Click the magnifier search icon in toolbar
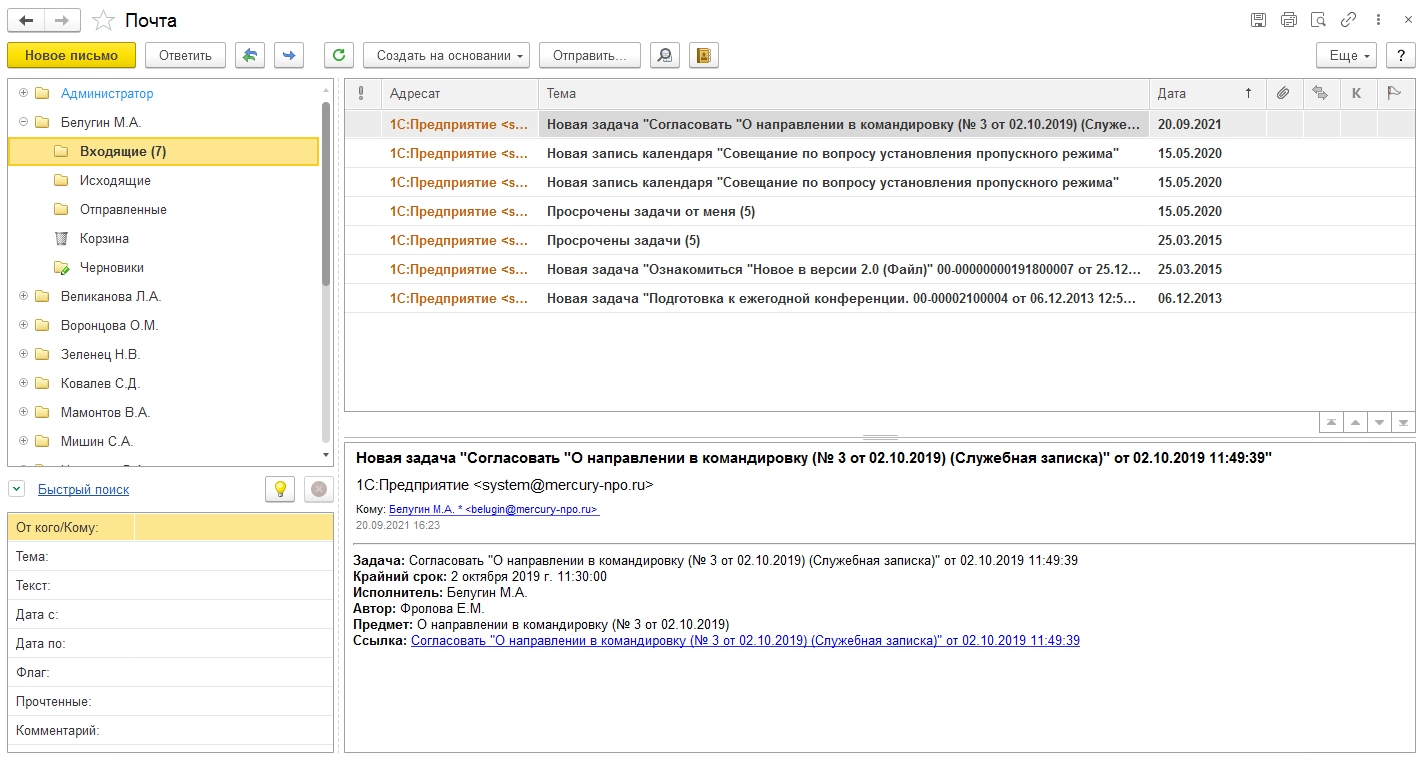1428x763 pixels. pyautogui.click(x=664, y=55)
